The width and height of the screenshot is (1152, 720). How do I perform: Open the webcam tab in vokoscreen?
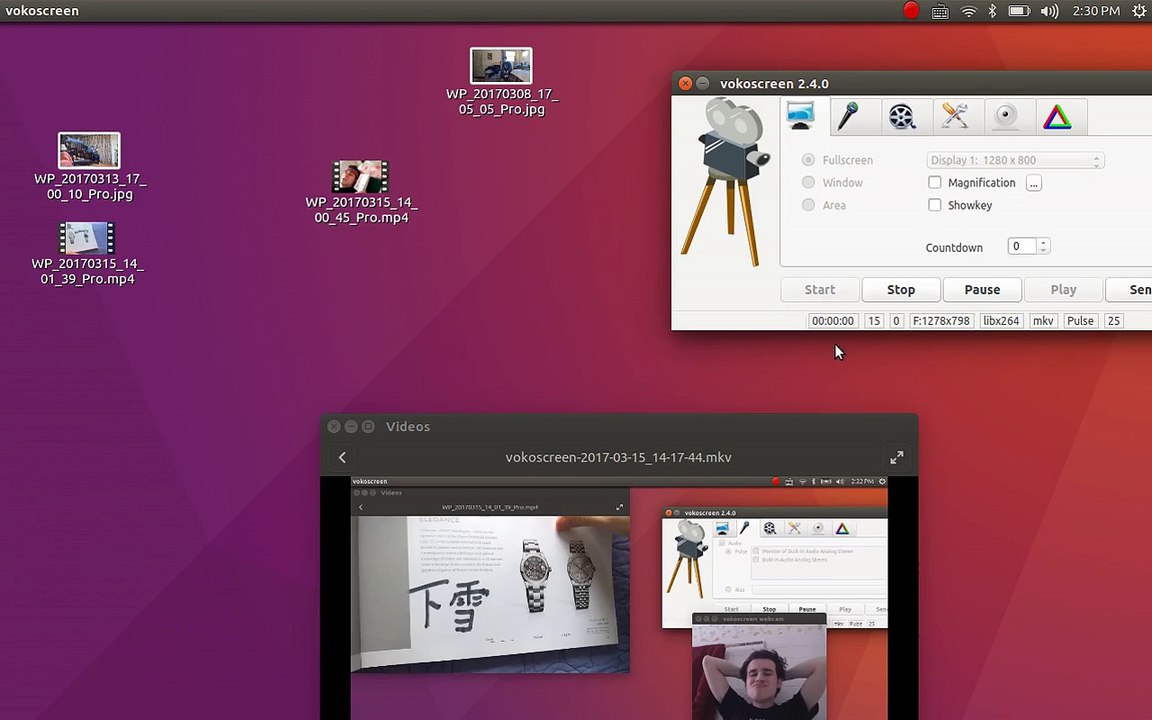(x=1006, y=116)
